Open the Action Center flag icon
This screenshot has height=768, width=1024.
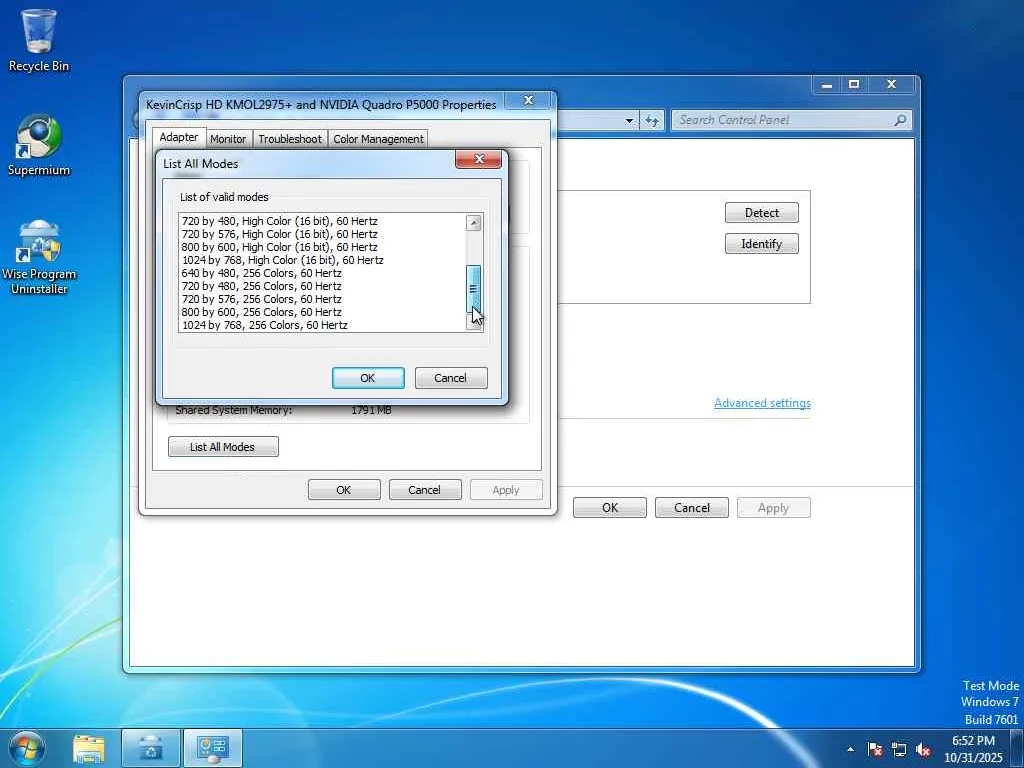[x=875, y=749]
